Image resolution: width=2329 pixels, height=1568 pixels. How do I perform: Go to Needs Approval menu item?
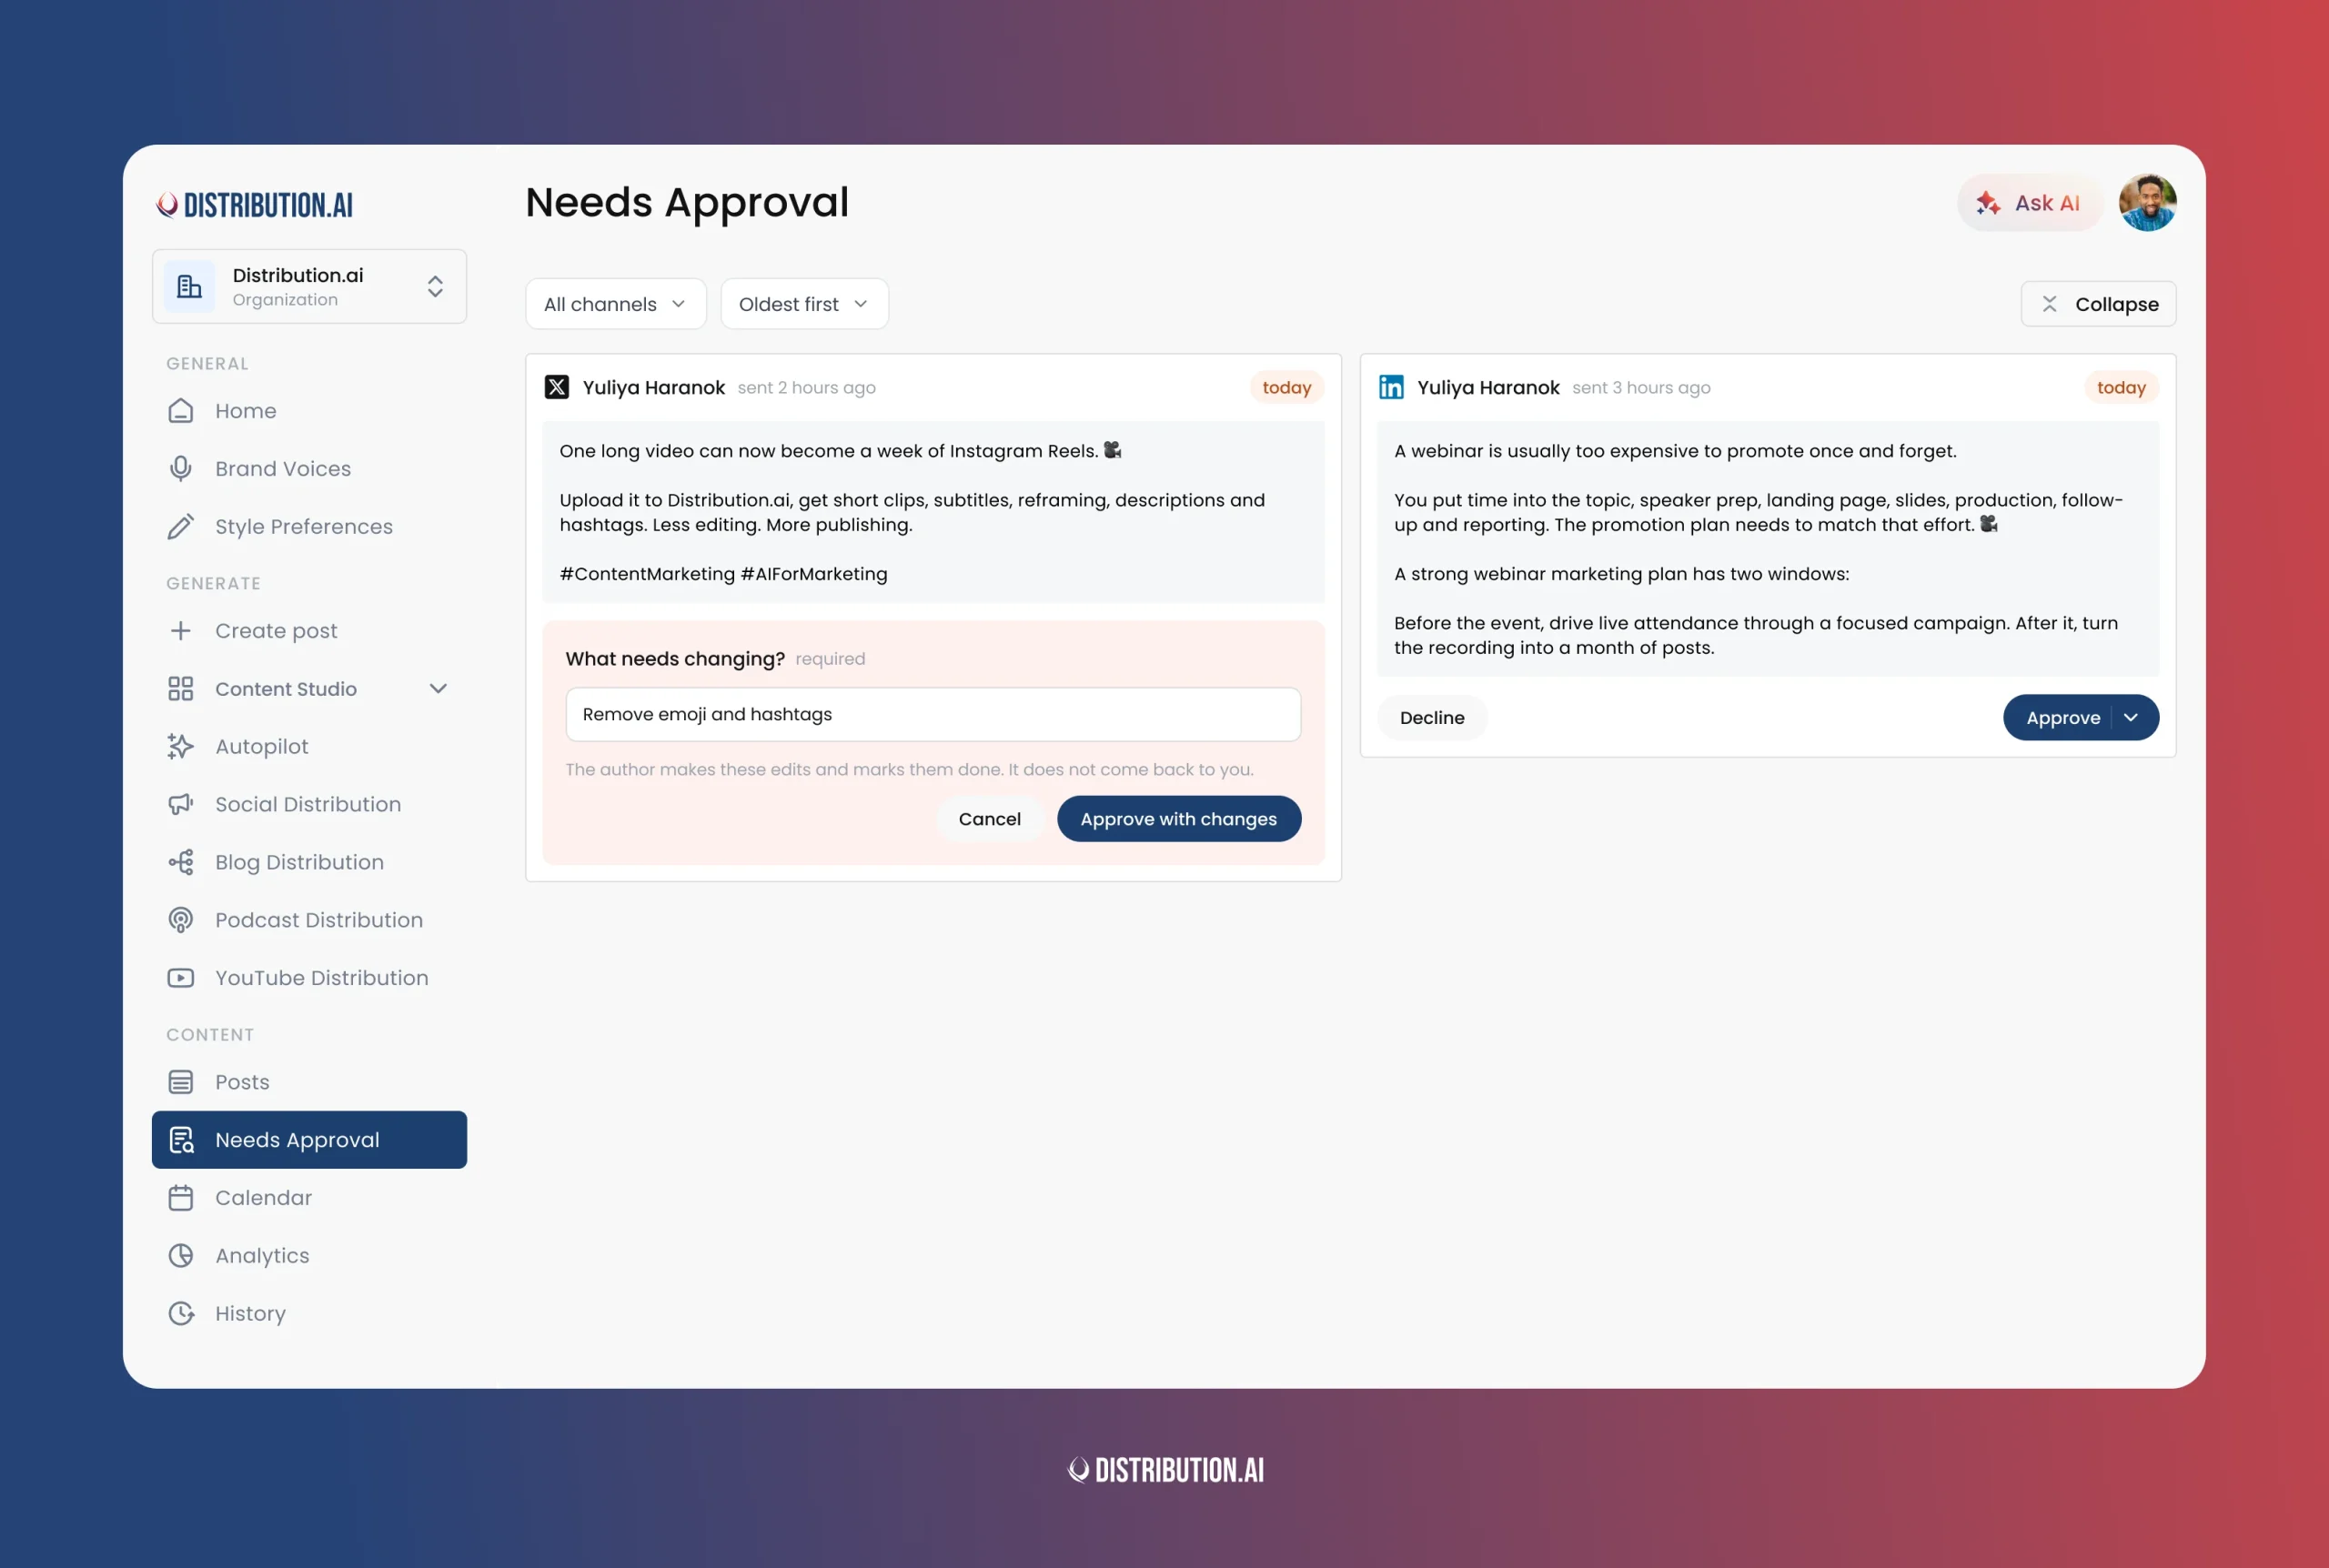click(x=309, y=1140)
